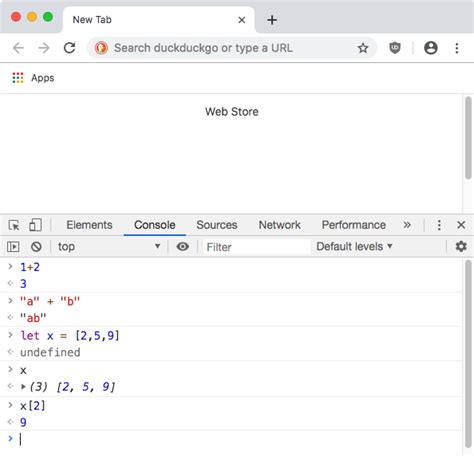Open console settings gear icon
Viewport: 474px width, 456px height.
click(x=461, y=247)
